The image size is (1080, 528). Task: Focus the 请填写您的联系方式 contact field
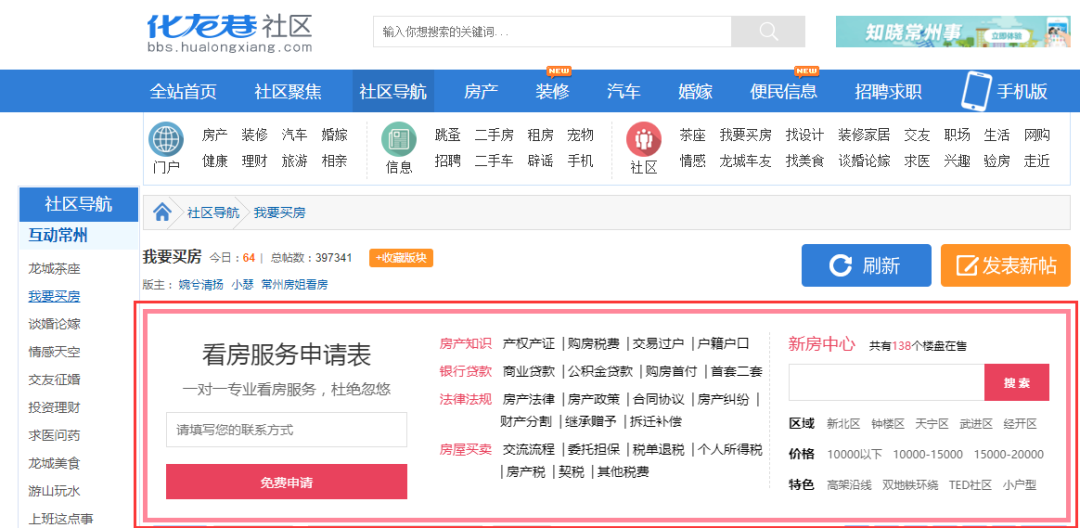coord(287,430)
